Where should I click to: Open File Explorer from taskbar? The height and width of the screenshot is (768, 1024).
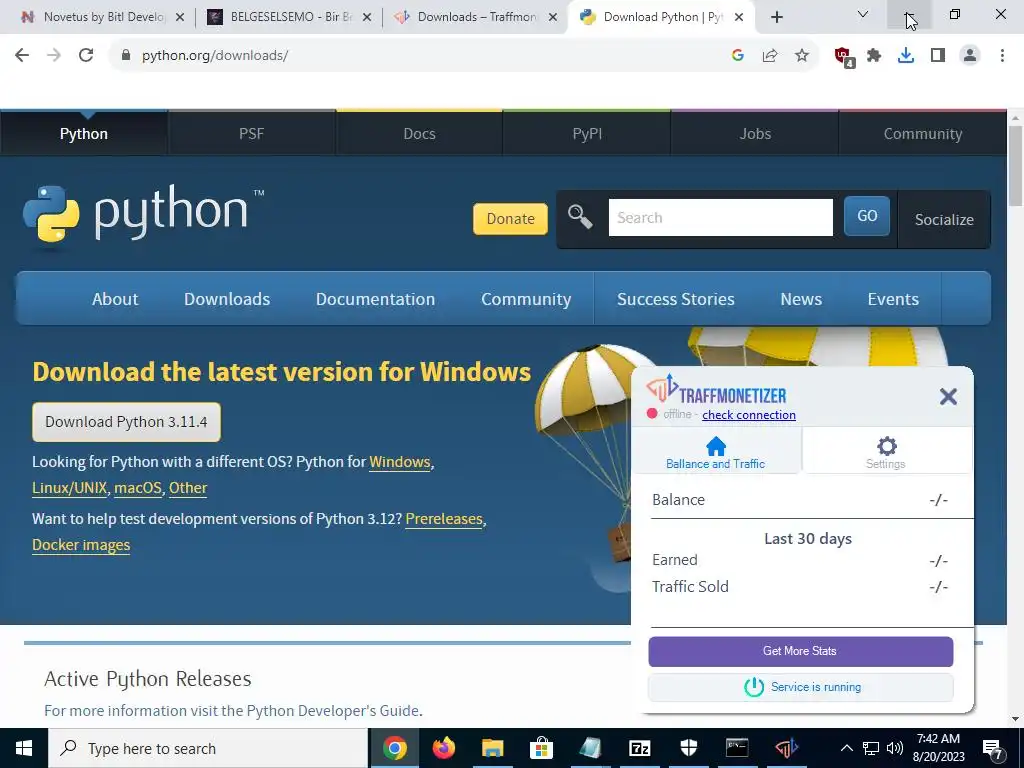tap(492, 748)
